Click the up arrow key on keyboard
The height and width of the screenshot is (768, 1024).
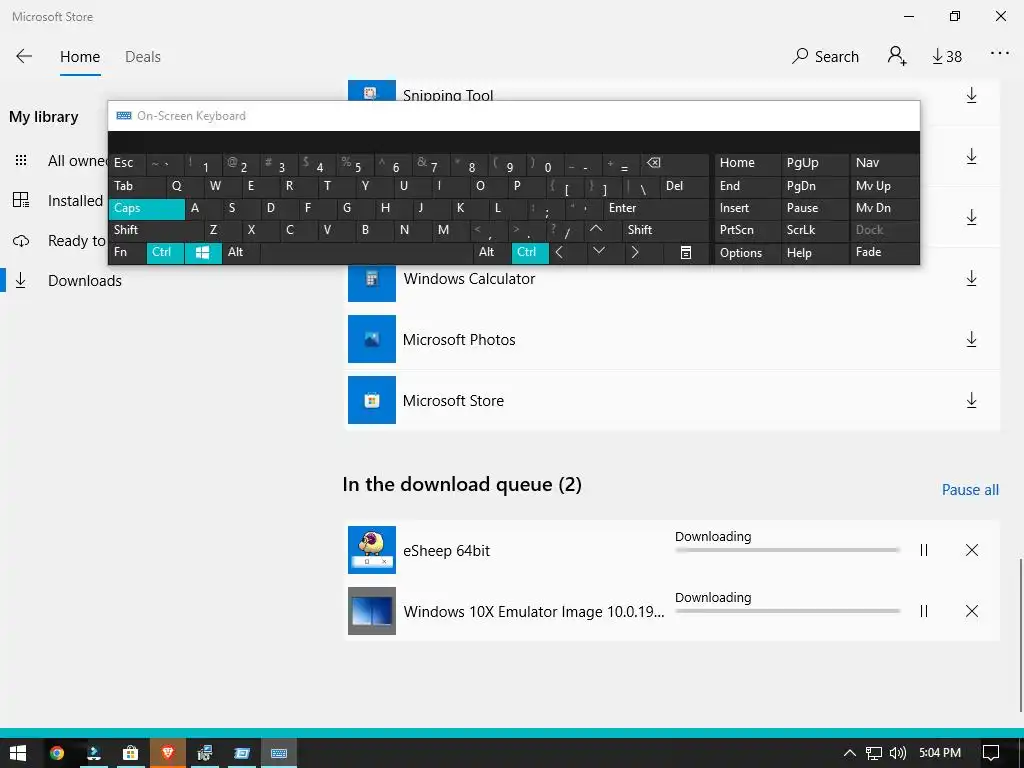603,230
